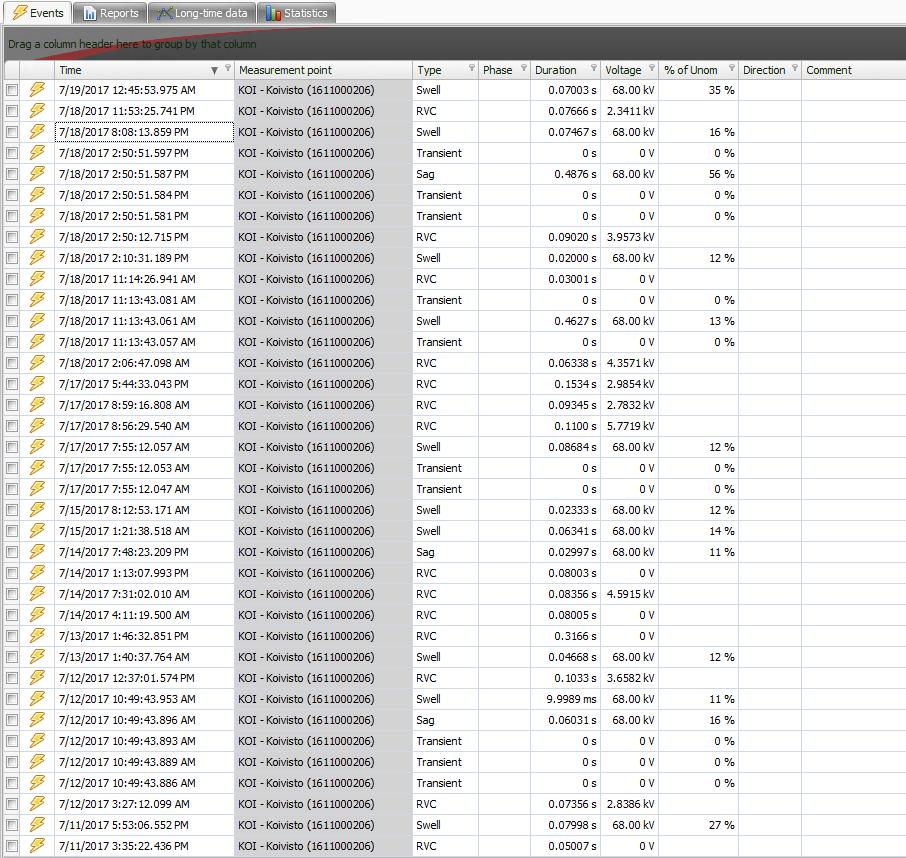This screenshot has width=906, height=858.
Task: Click lightning icon for 7/18/2017 2:50:51.587 PM sag
Action: (x=37, y=173)
